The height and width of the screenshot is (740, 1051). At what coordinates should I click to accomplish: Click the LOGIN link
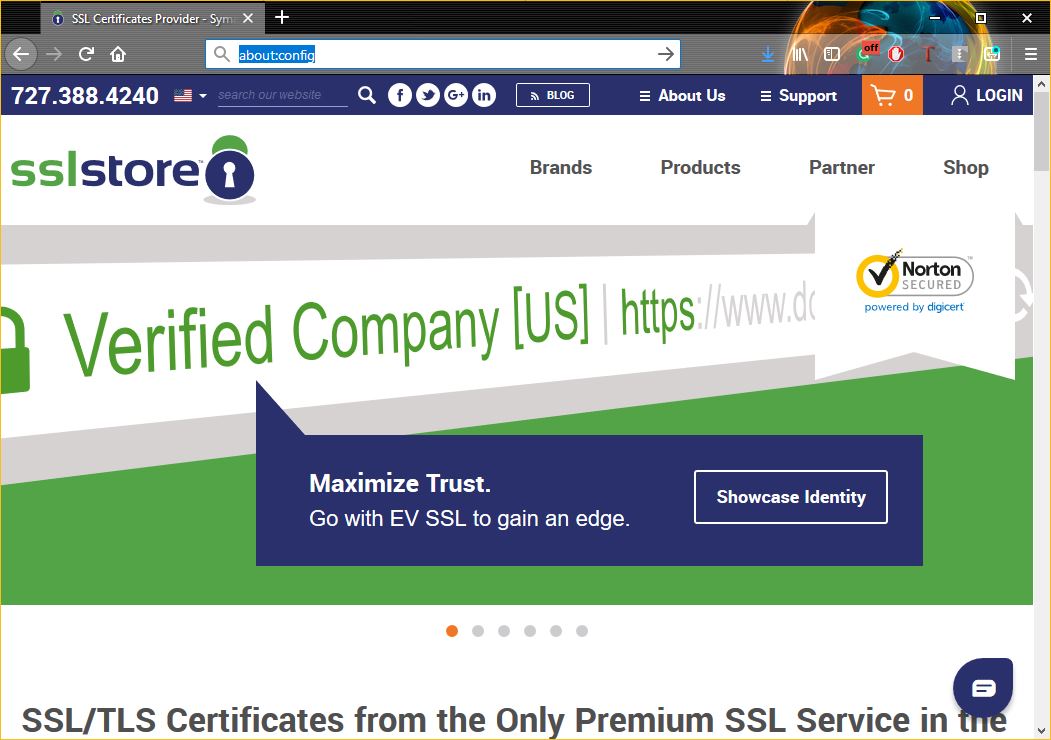[x=987, y=95]
